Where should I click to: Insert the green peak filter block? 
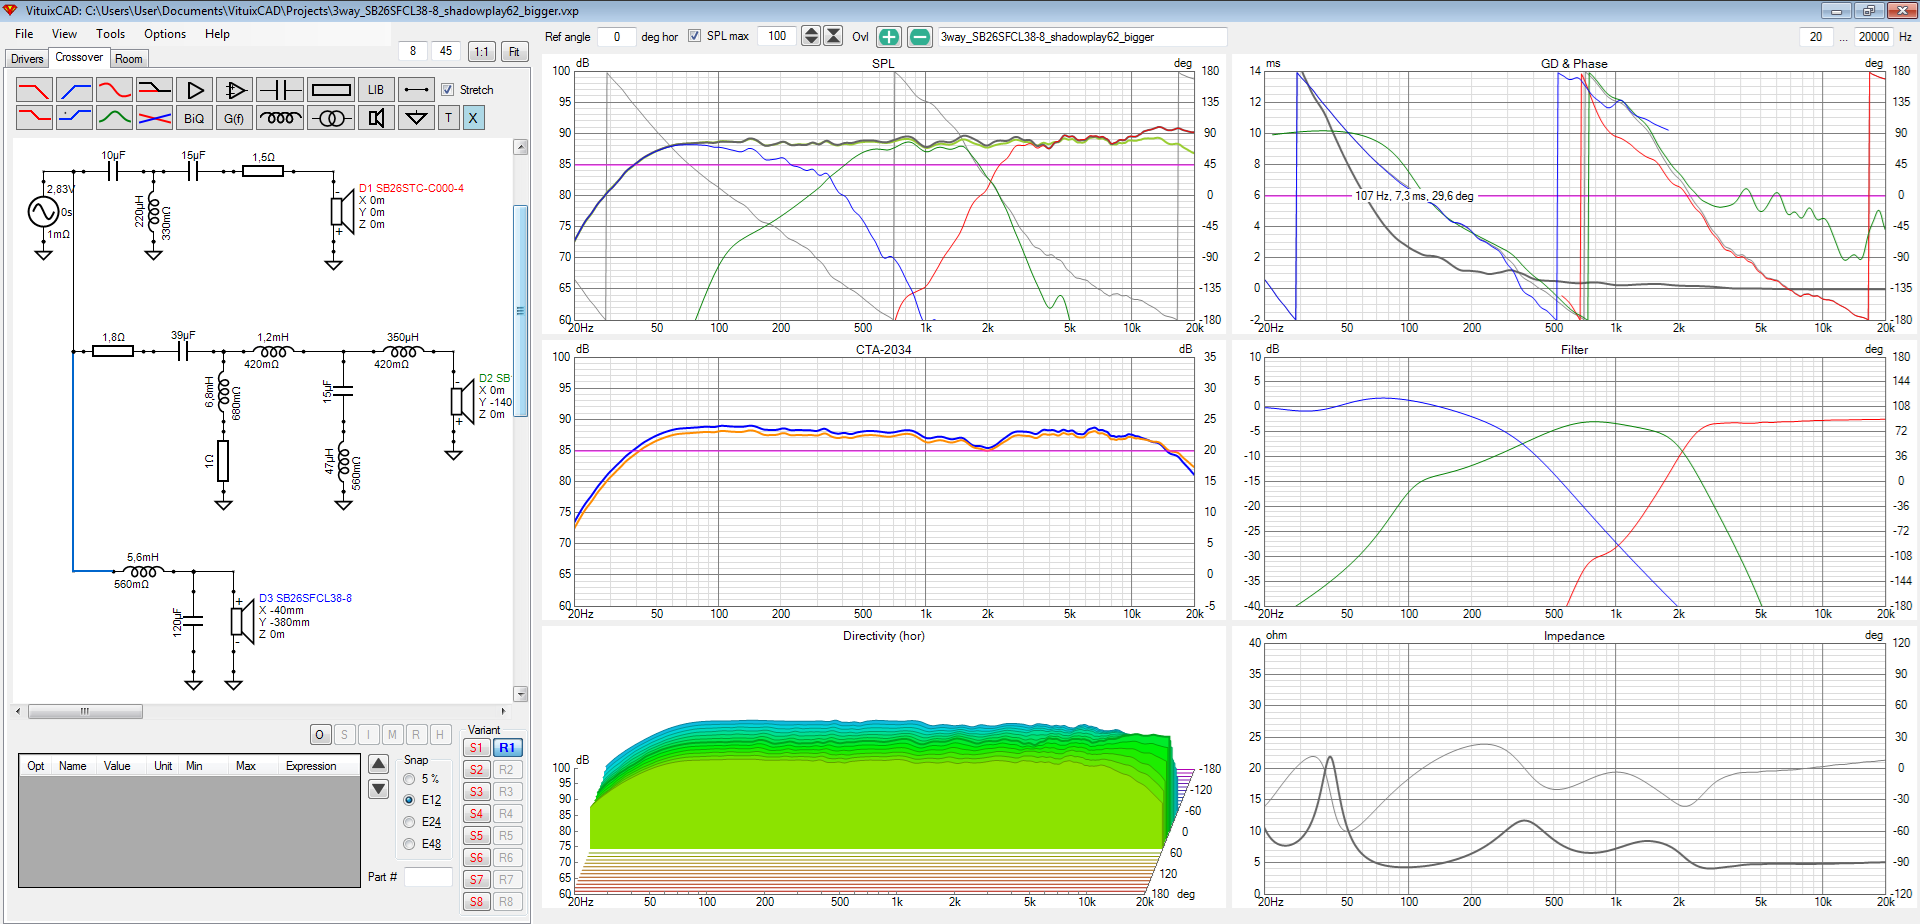coord(114,118)
